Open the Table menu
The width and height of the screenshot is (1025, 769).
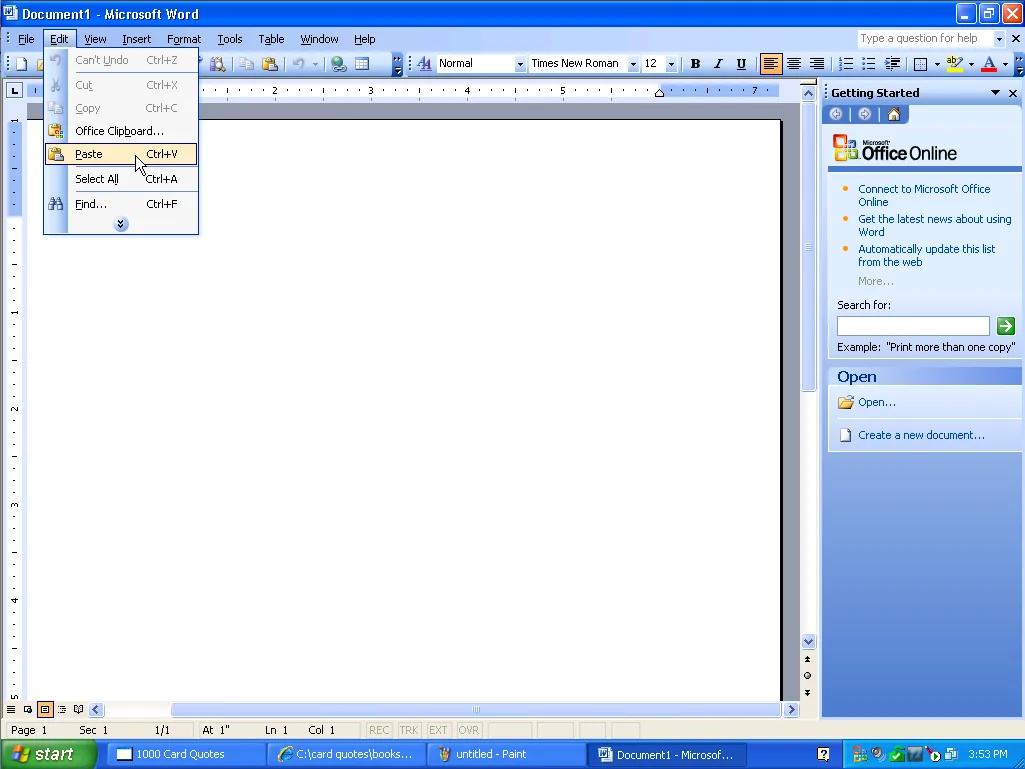[x=271, y=39]
